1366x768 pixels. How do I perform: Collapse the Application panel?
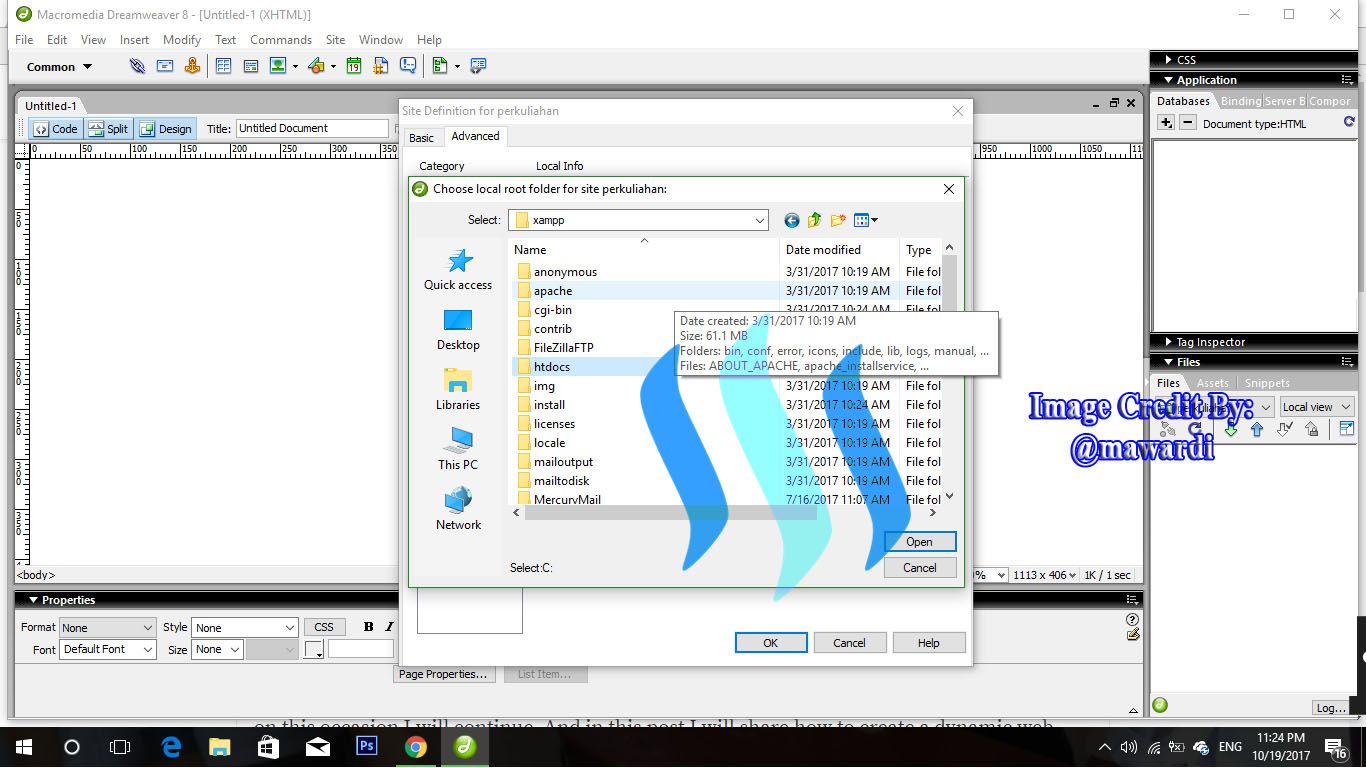(x=1168, y=80)
